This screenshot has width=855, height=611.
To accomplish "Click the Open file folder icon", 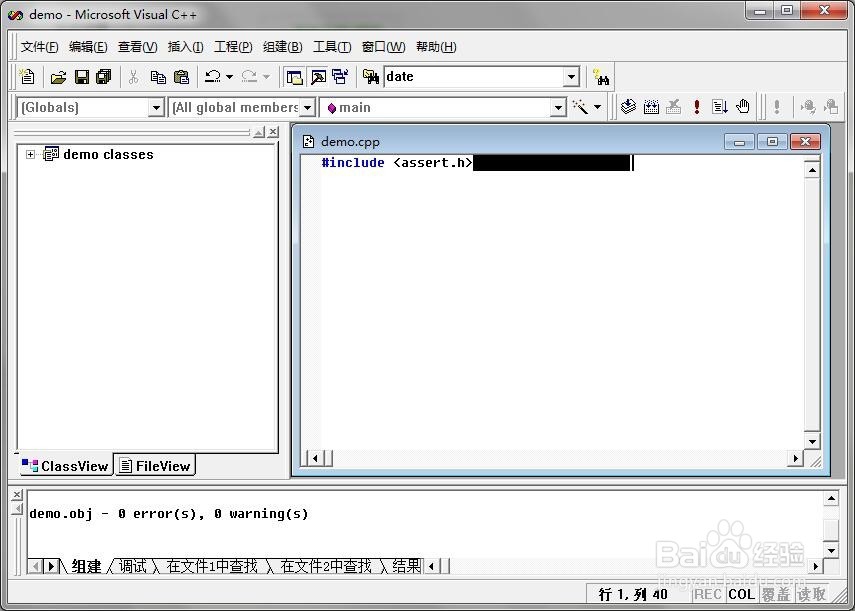I will (58, 77).
